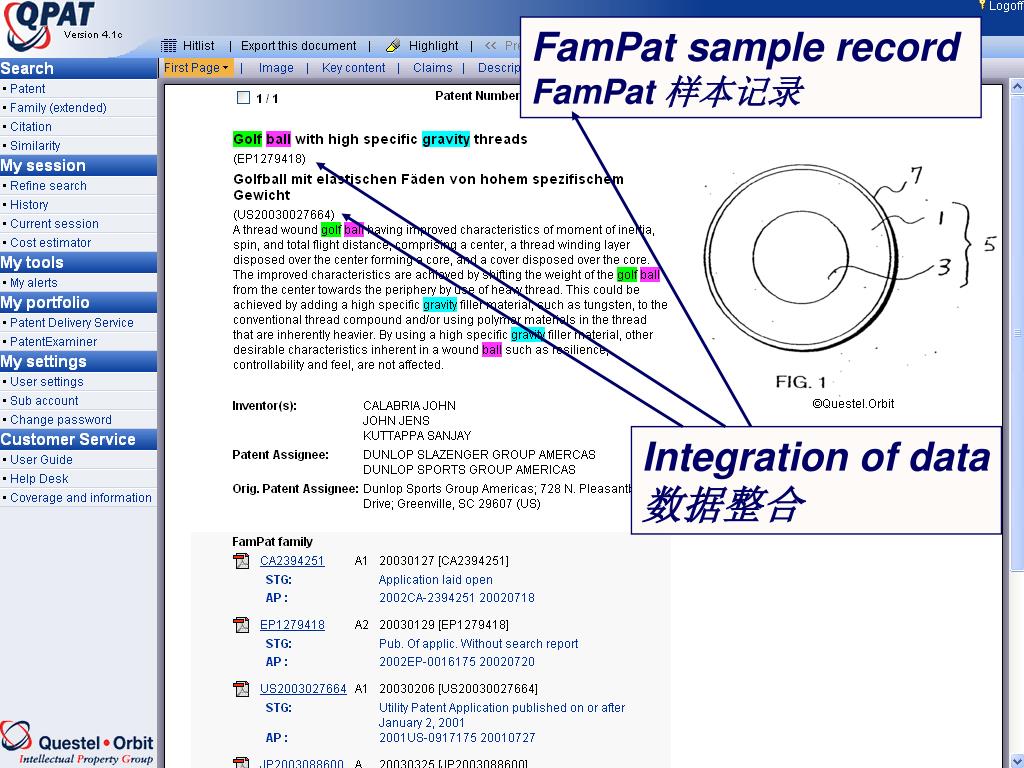Click the scrollbar up arrow
The height and width of the screenshot is (768, 1024).
point(1017,86)
